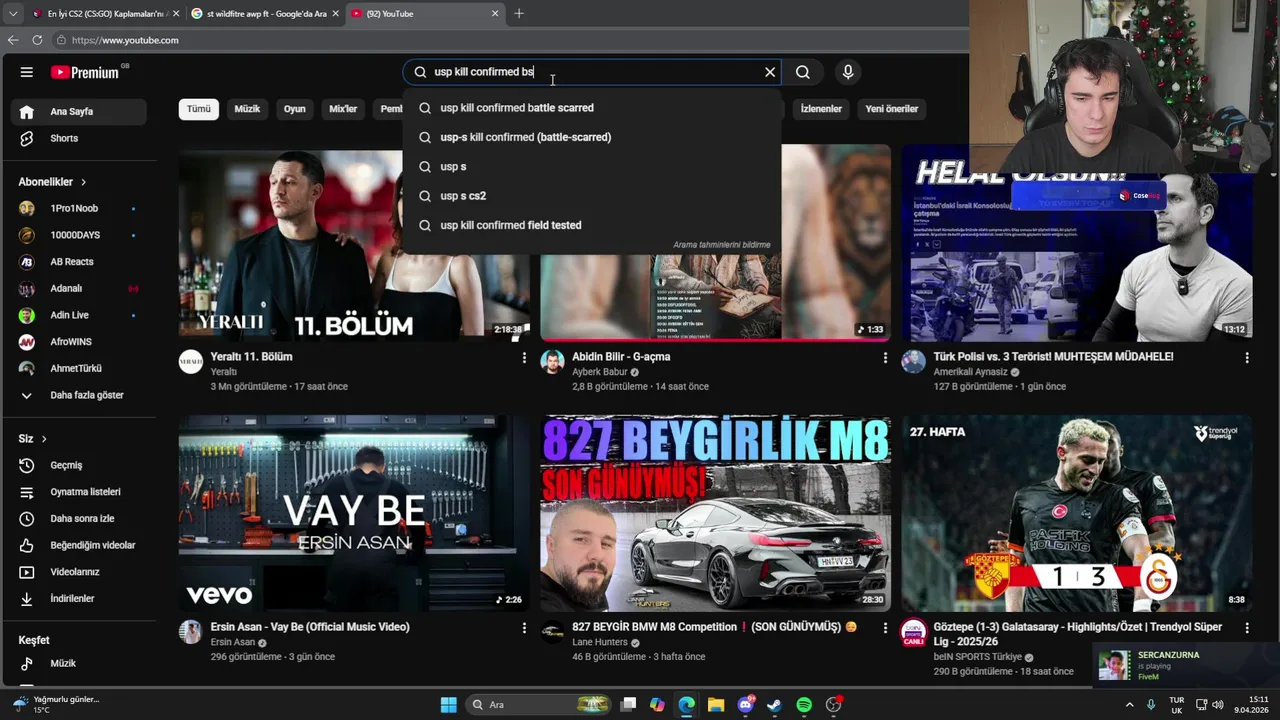
Task: Open 'Beğendiğim videolar' liked videos
Action: 80,545
